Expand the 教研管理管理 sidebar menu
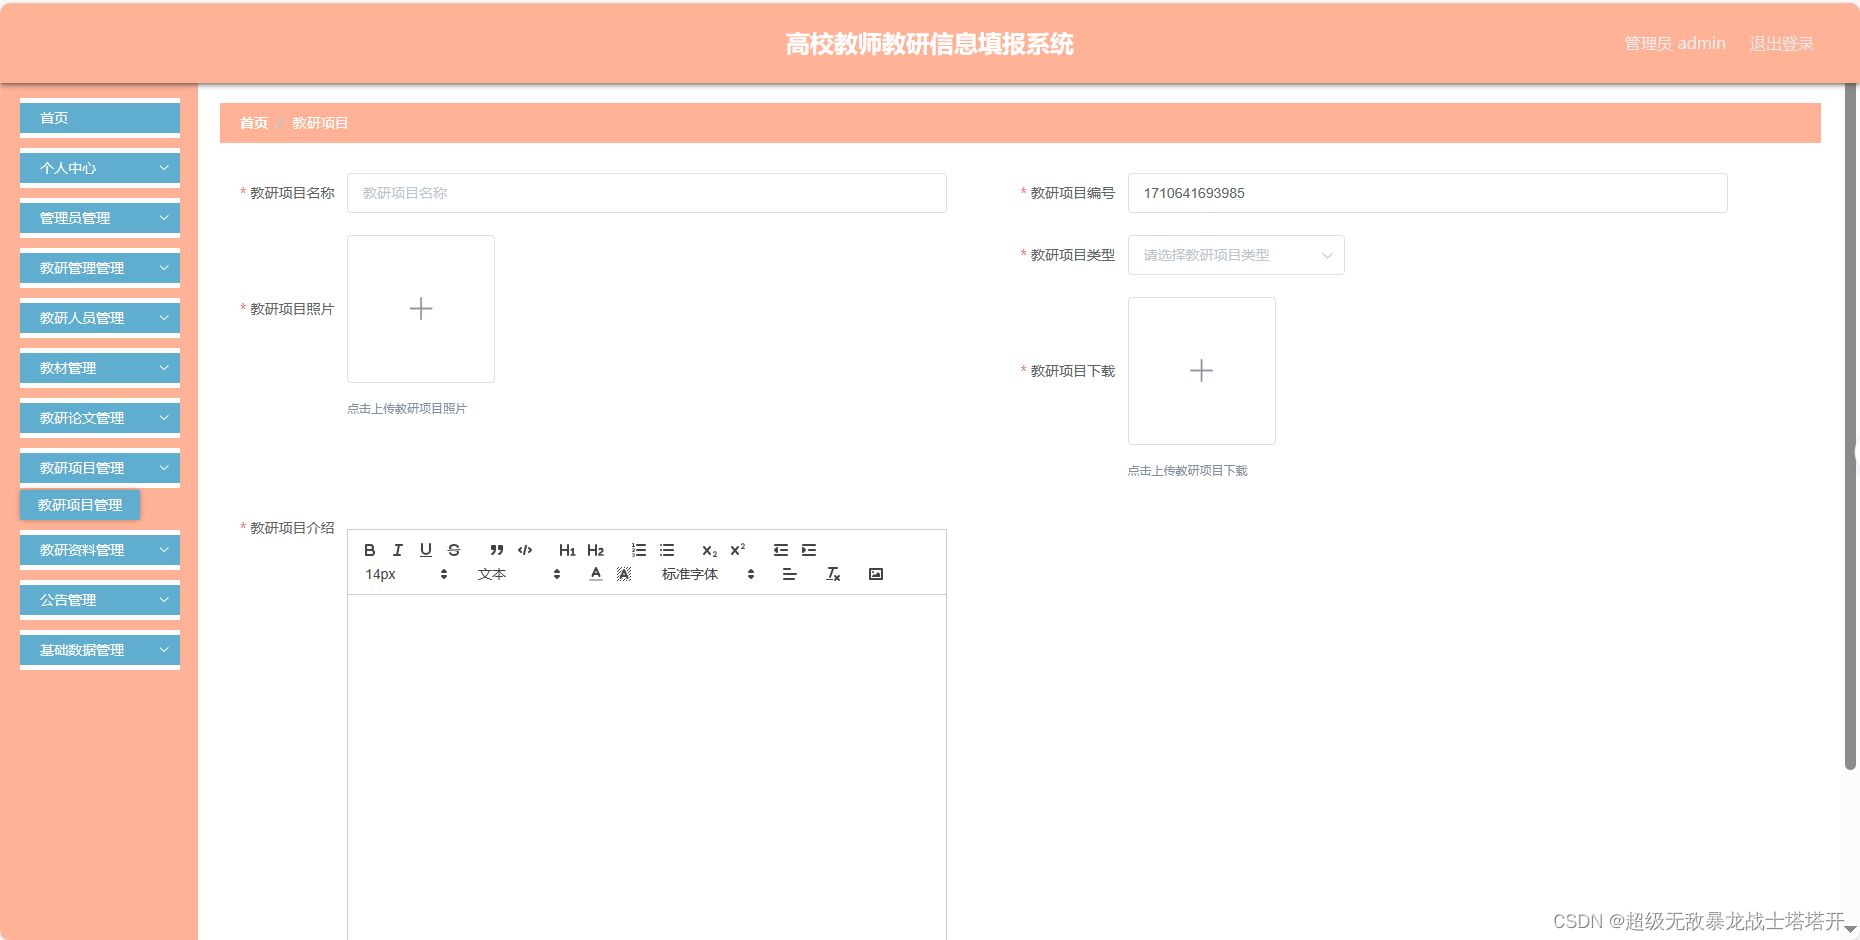1860x940 pixels. point(100,268)
